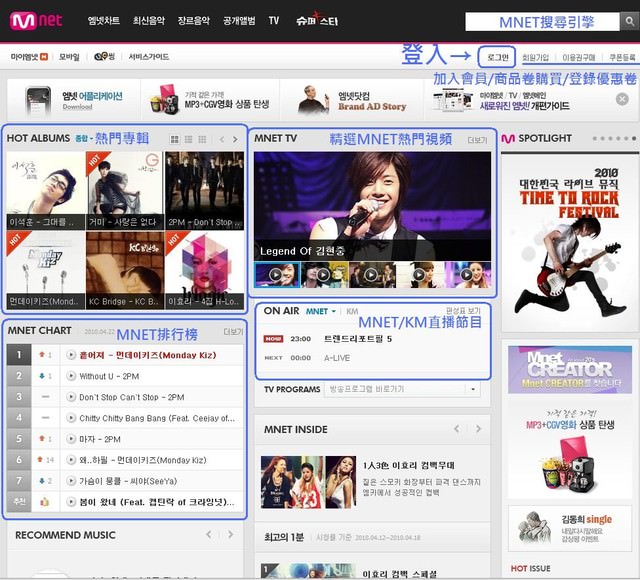Switch Hot Albums to list view
This screenshot has width=640, height=580.
coord(189,140)
